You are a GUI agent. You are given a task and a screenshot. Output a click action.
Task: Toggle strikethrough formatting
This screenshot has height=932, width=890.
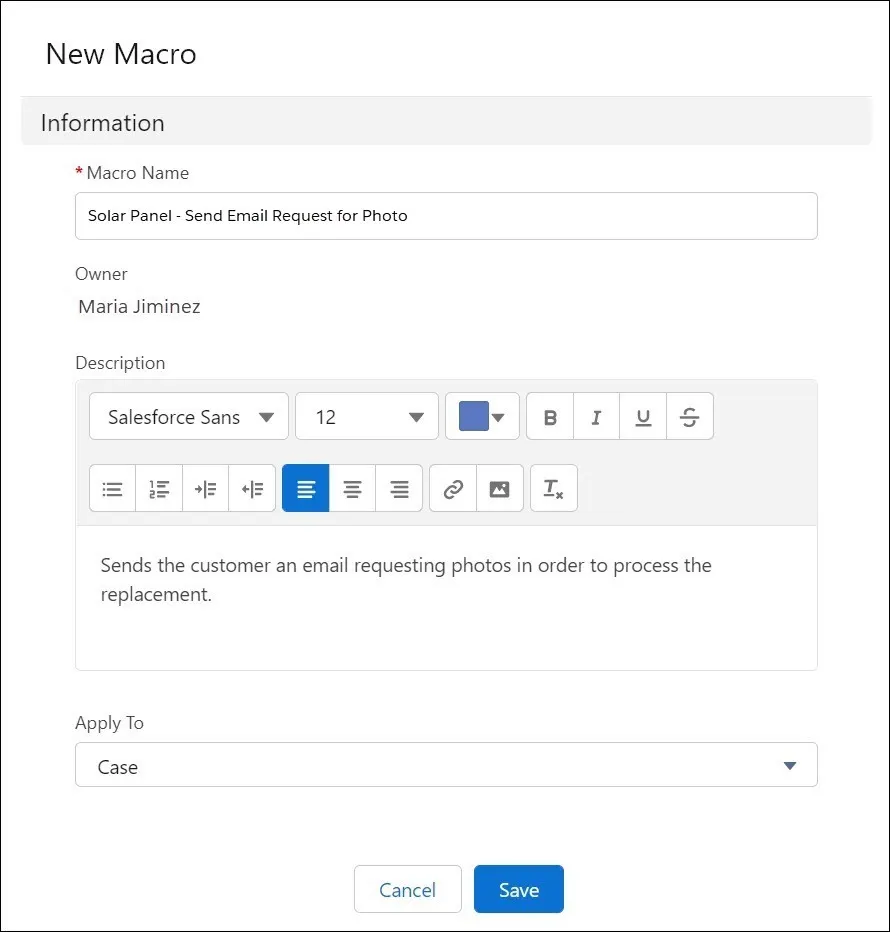(690, 417)
